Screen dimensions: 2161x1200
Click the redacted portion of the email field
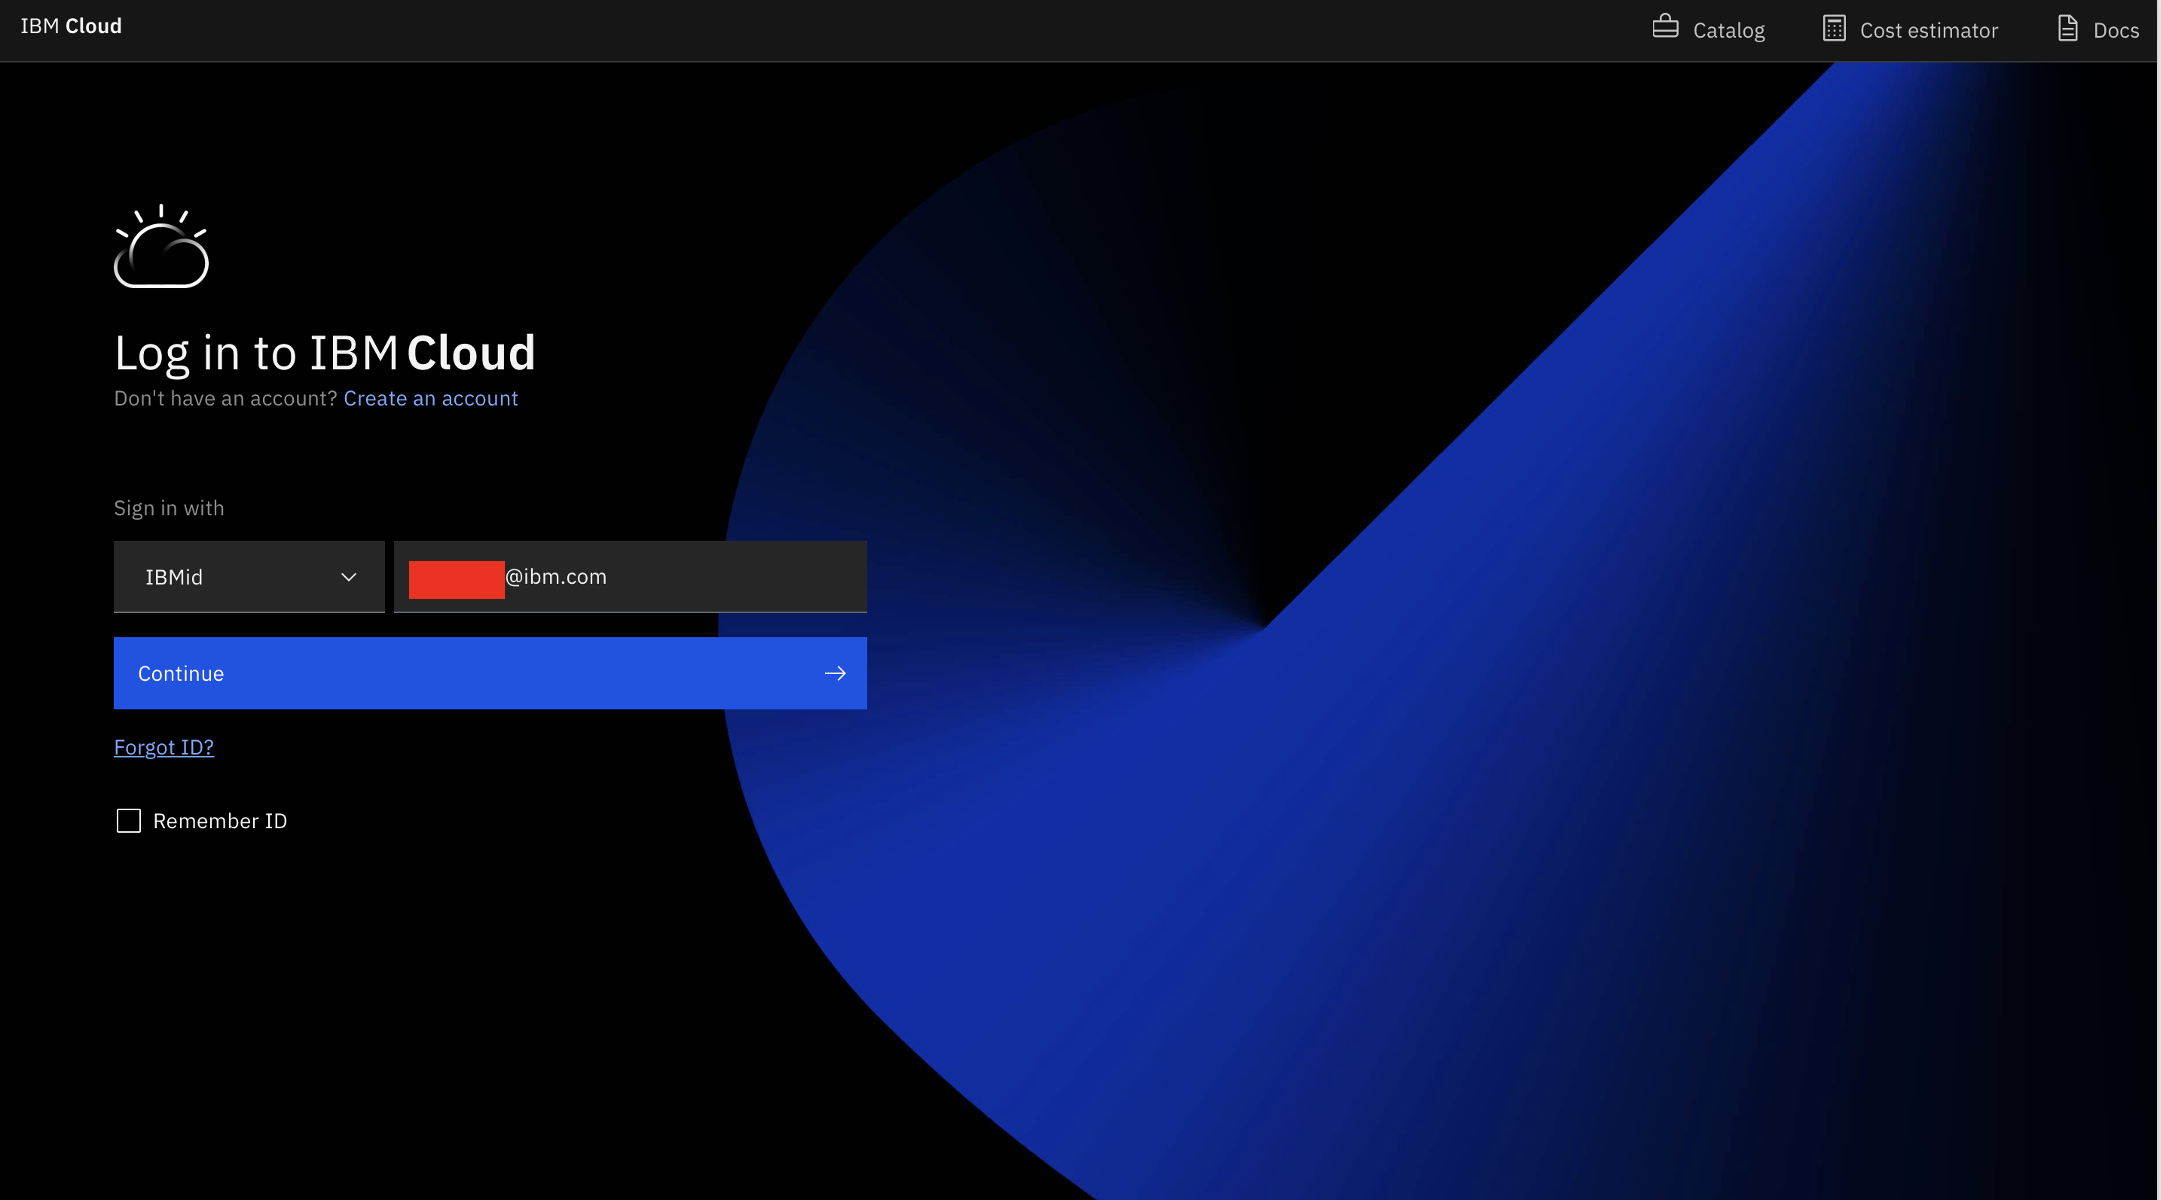pos(456,578)
